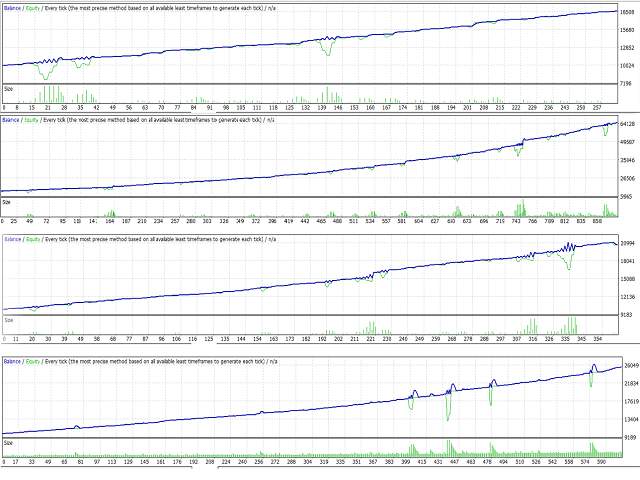The width and height of the screenshot is (640, 480).
Task: Click the Balance legend in the 64128 chart
Action: tap(11, 120)
